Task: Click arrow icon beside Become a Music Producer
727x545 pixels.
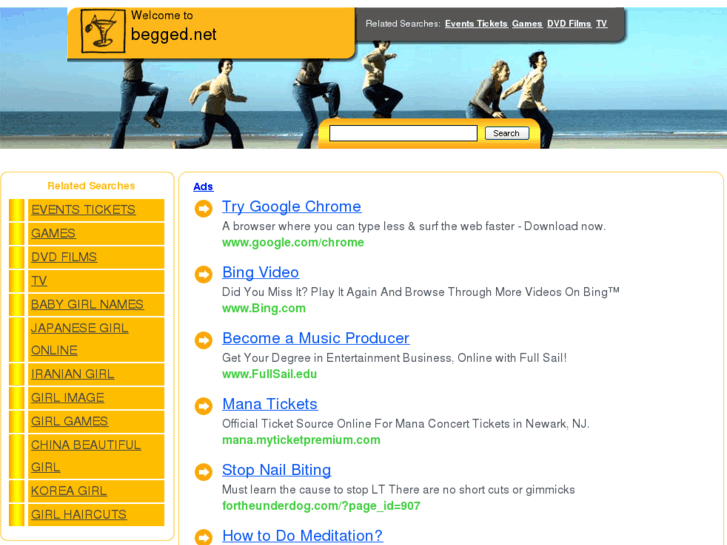Action: coord(203,340)
